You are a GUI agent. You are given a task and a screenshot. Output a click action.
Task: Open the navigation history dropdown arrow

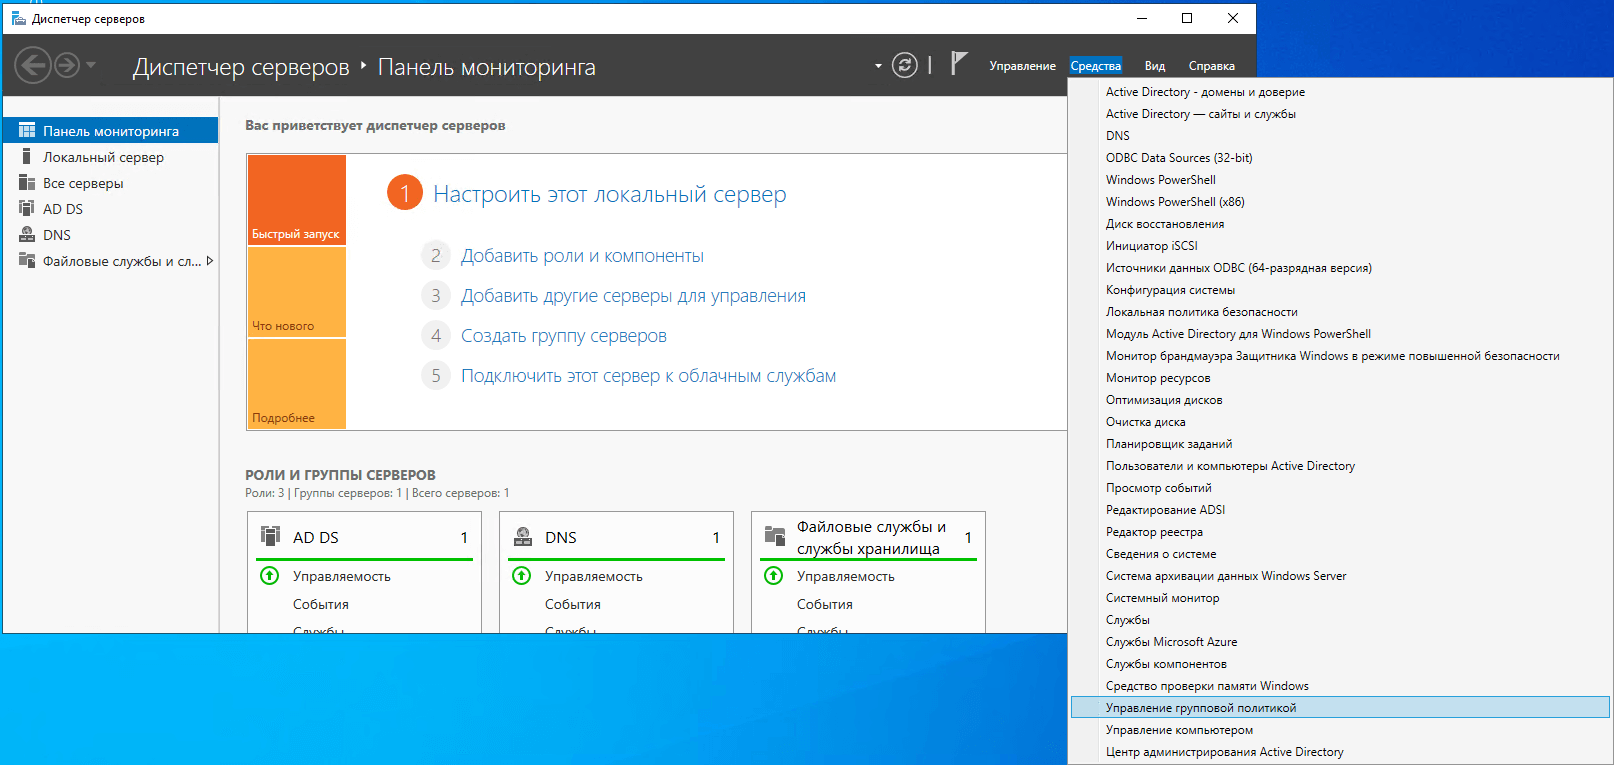tap(91, 65)
